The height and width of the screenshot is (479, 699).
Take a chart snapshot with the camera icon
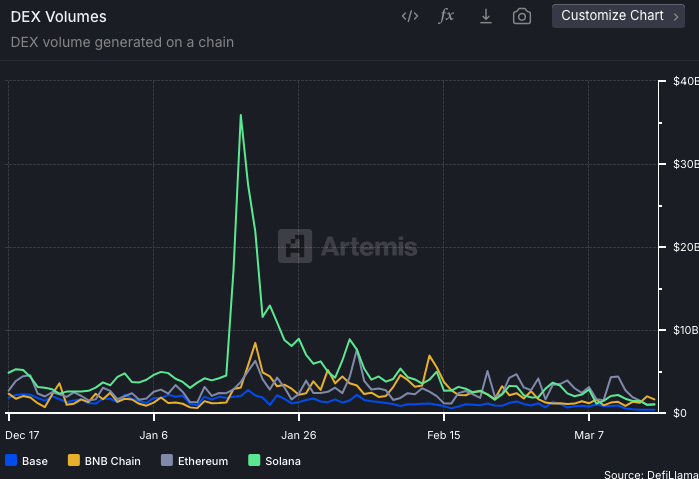tap(522, 17)
